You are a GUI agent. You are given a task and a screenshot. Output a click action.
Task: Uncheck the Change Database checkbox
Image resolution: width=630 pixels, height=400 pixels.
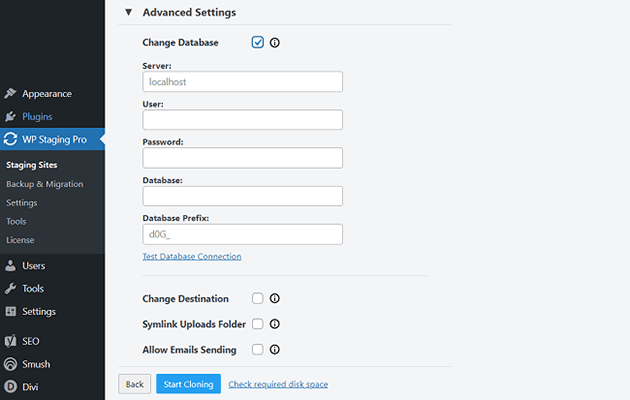pyautogui.click(x=258, y=42)
